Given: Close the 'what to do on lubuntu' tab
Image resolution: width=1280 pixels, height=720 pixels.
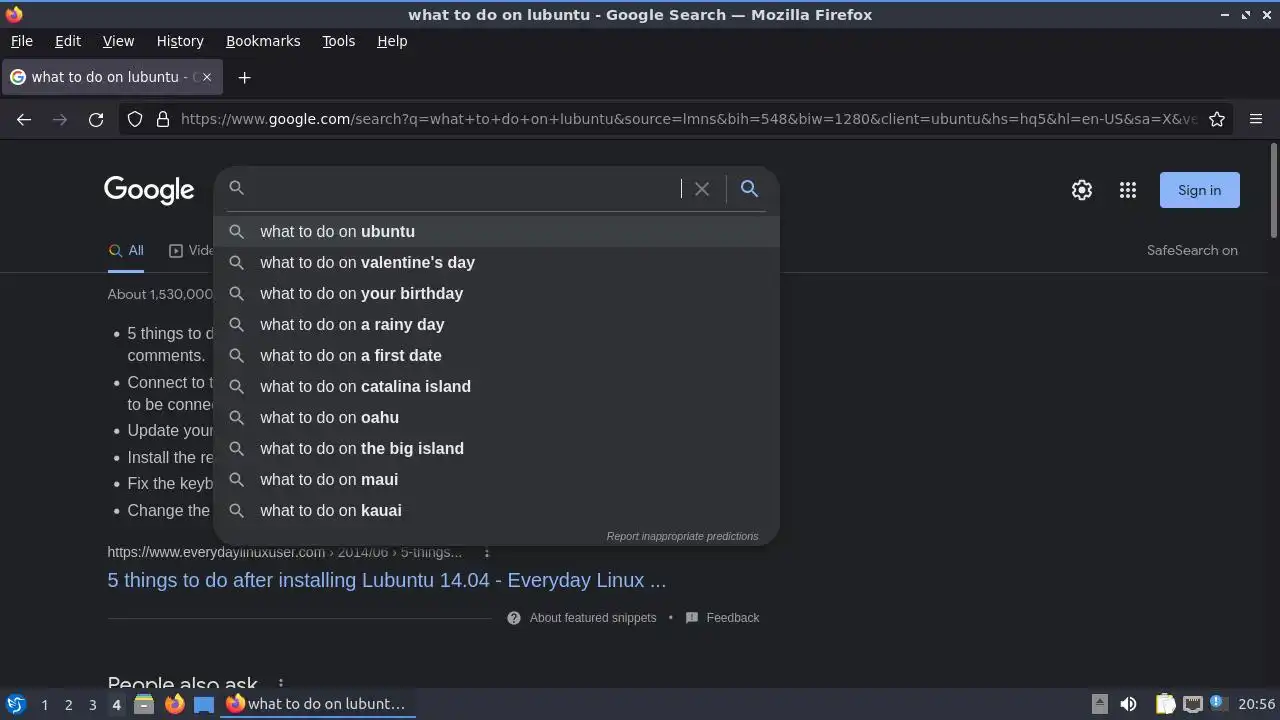Looking at the screenshot, I should pos(207,77).
